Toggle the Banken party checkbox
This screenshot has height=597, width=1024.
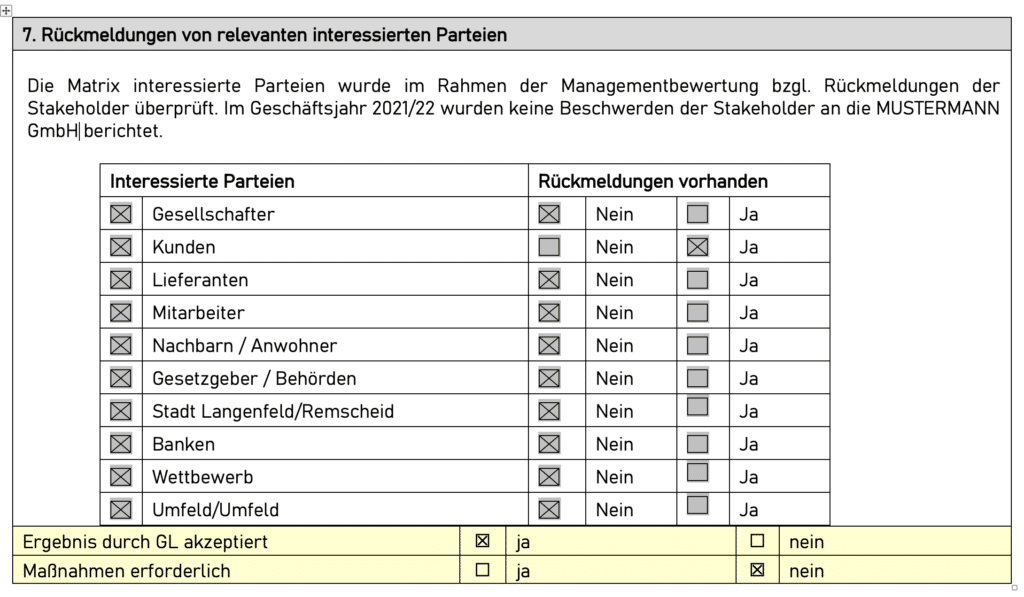[x=121, y=444]
